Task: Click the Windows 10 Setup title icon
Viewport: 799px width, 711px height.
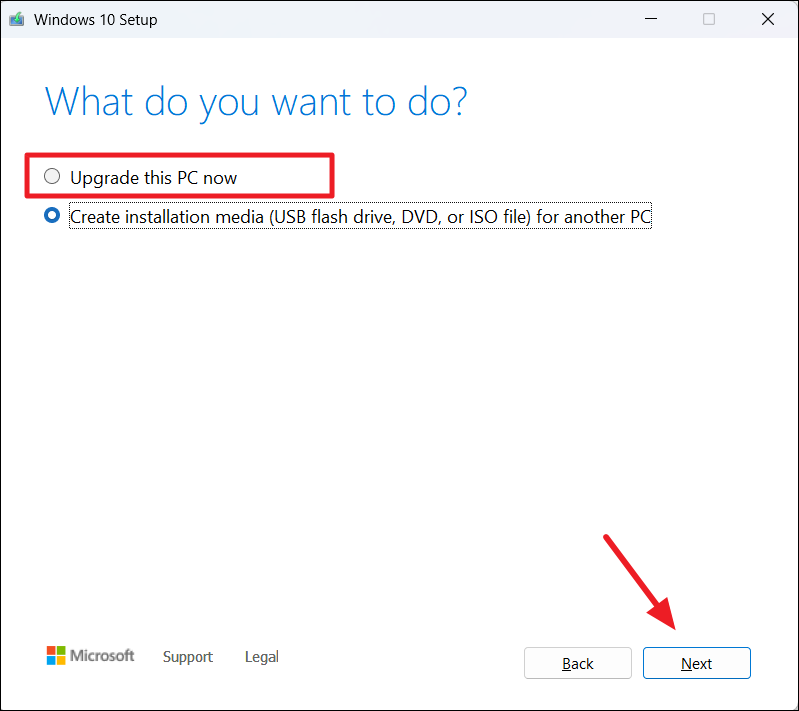Action: [17, 19]
